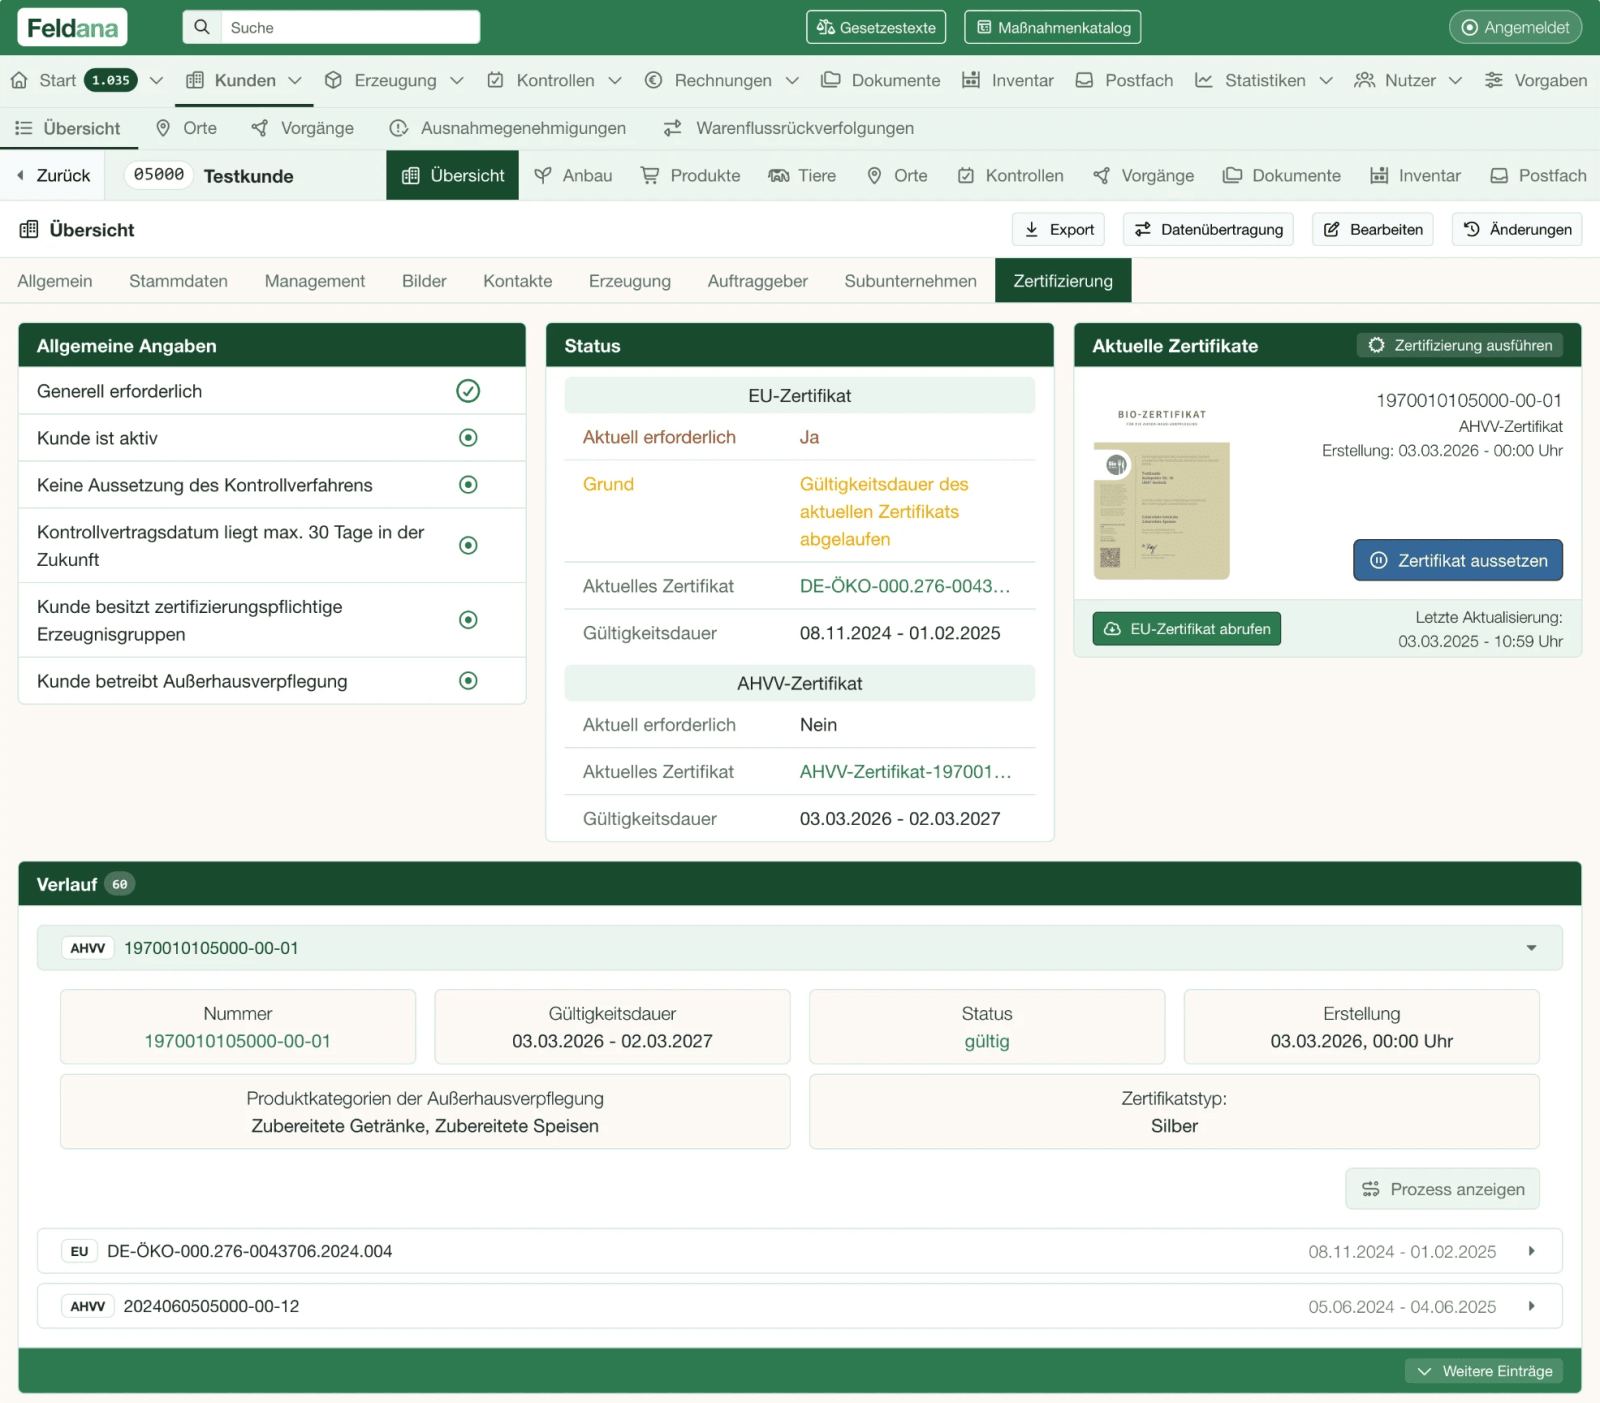Select the Subunternehmen tab
The image size is (1600, 1403).
[910, 281]
